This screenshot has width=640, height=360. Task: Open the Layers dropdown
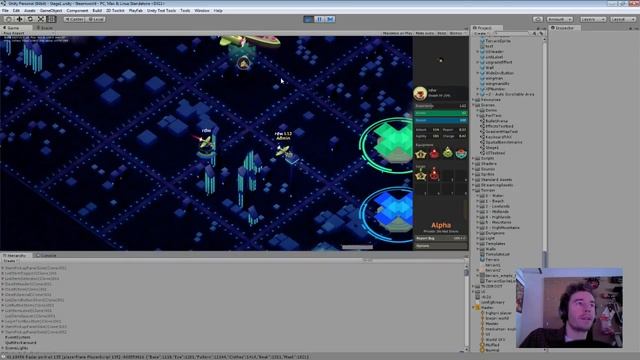click(593, 19)
